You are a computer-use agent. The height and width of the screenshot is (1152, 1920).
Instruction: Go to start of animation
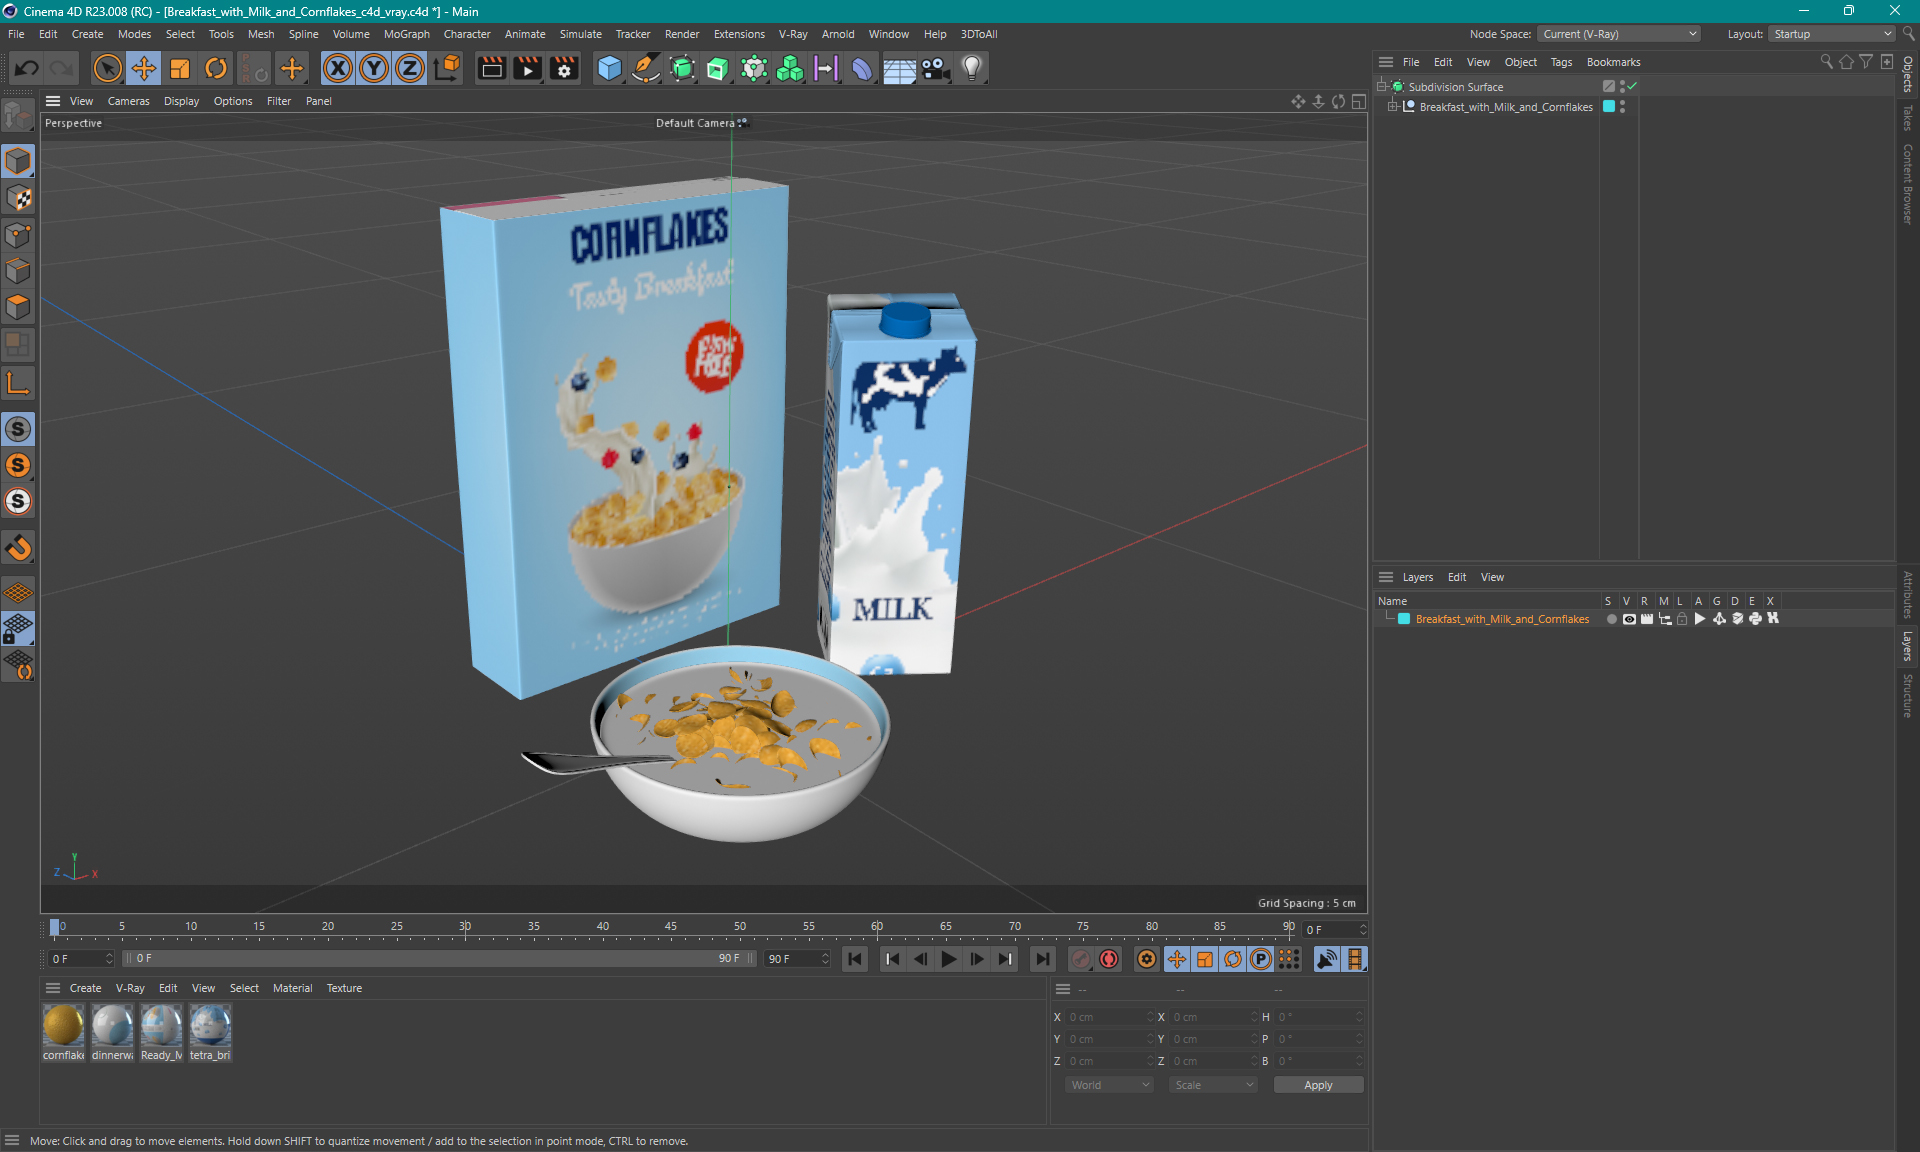tap(855, 959)
